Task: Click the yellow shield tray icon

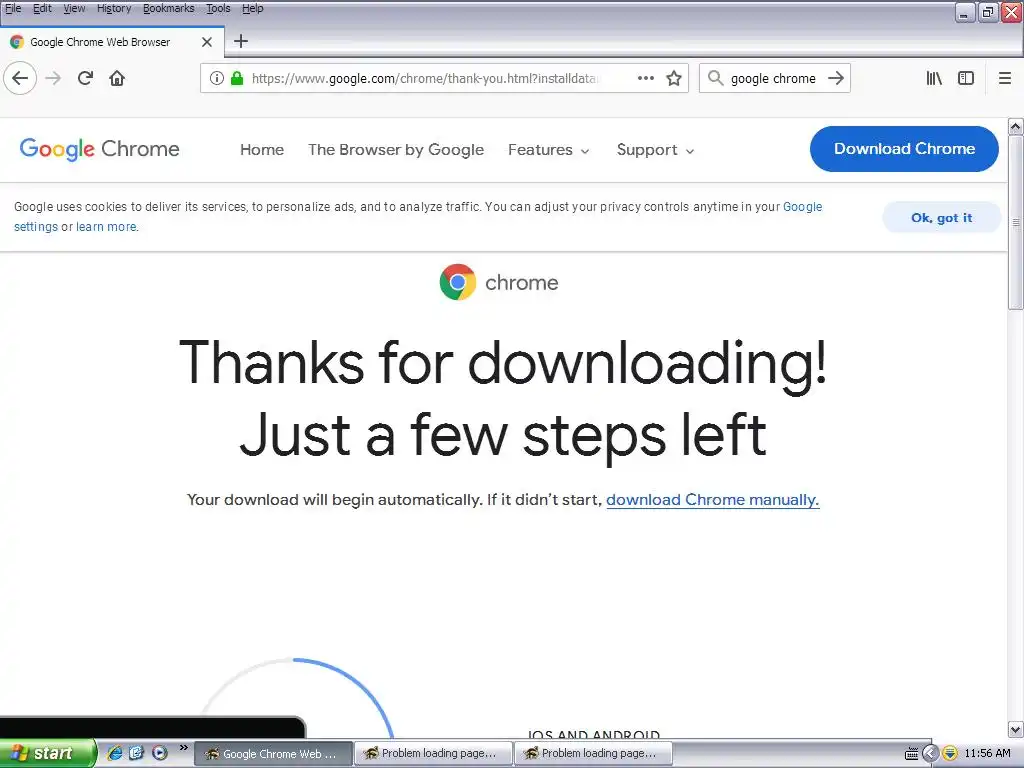Action: [950, 754]
